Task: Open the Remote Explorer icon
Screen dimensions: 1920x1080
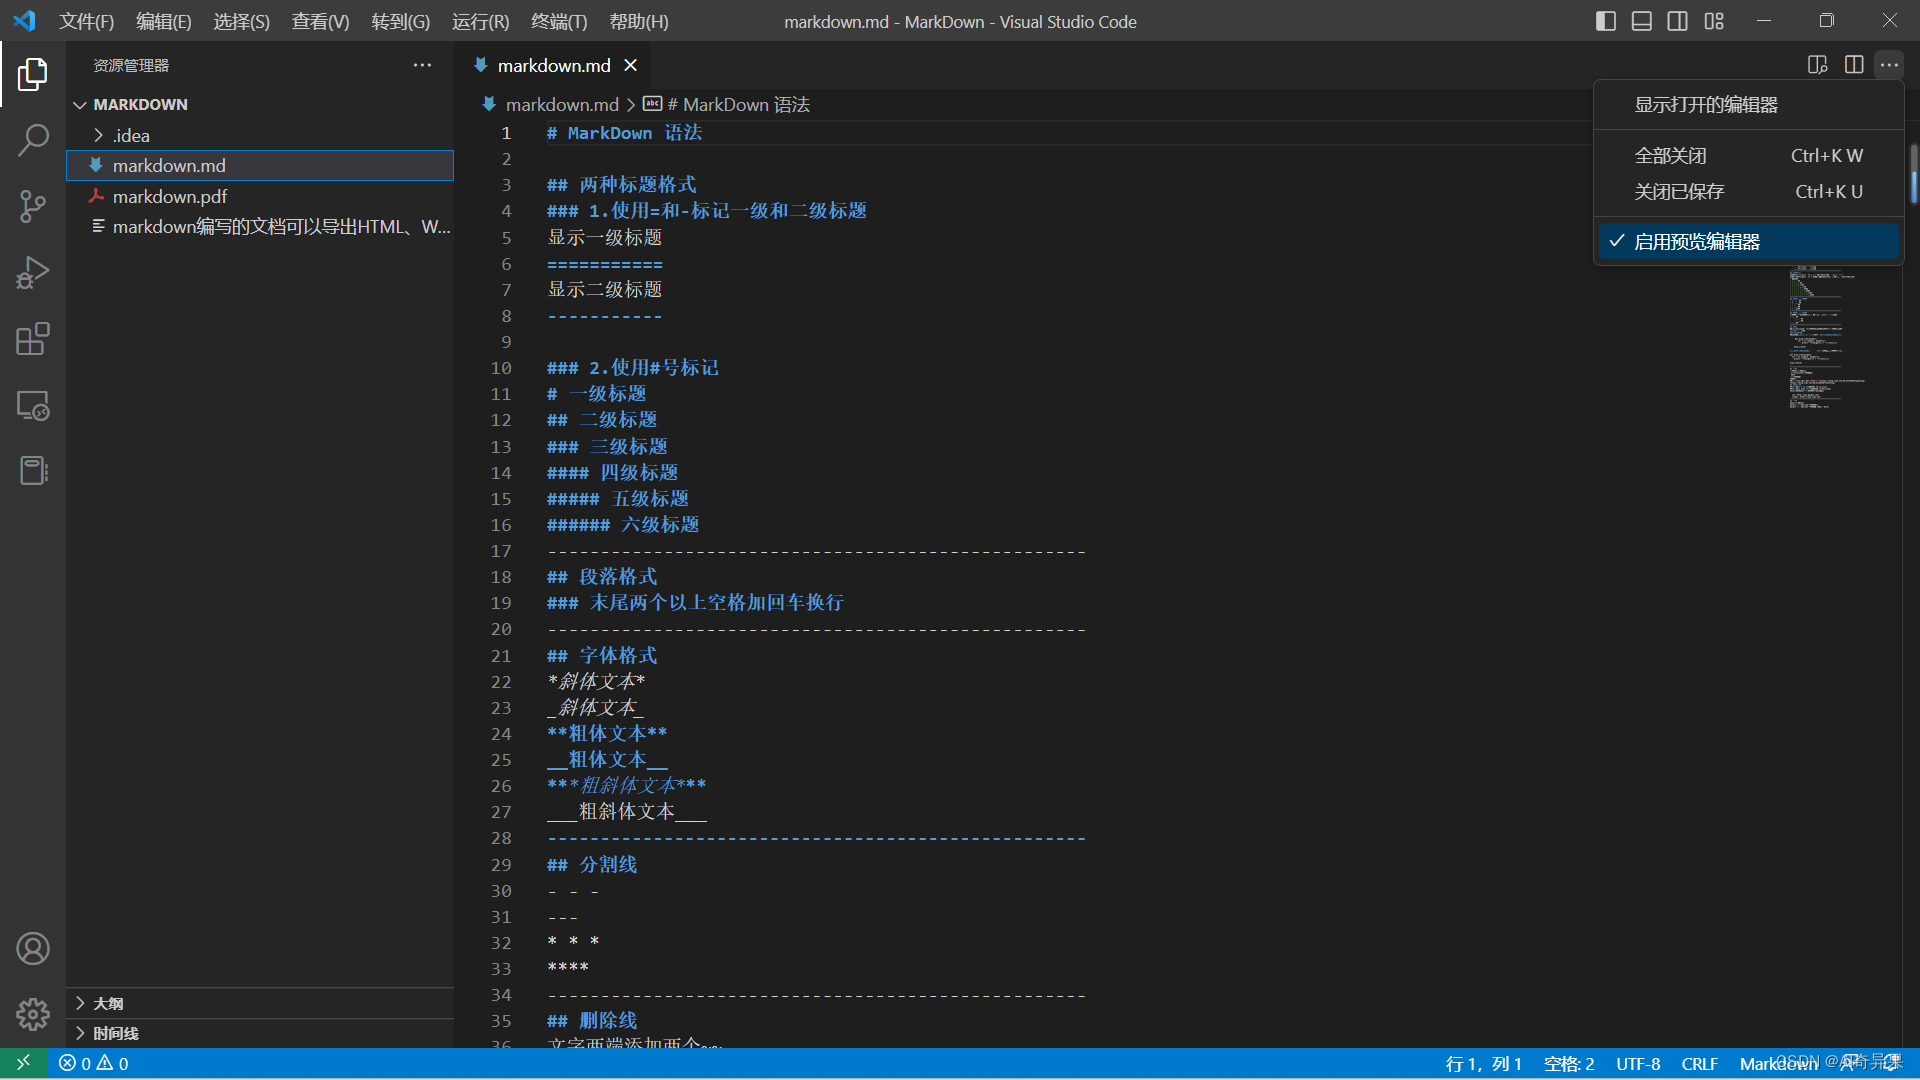Action: tap(33, 405)
